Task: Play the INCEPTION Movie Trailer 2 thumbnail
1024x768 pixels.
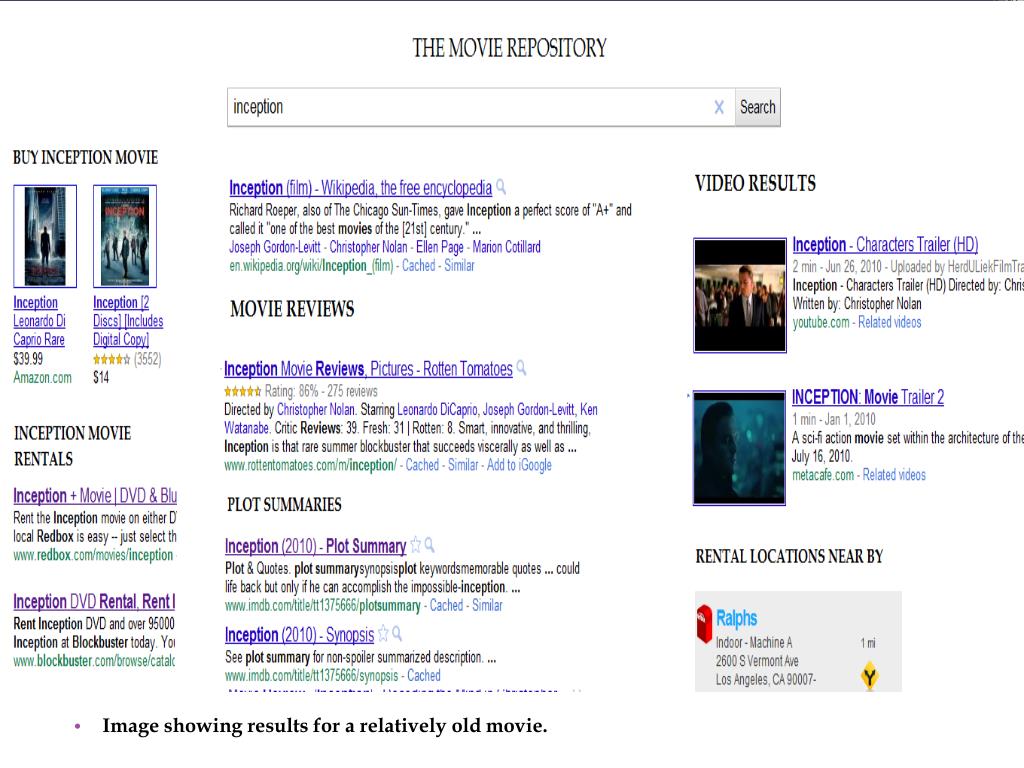Action: pyautogui.click(x=739, y=448)
